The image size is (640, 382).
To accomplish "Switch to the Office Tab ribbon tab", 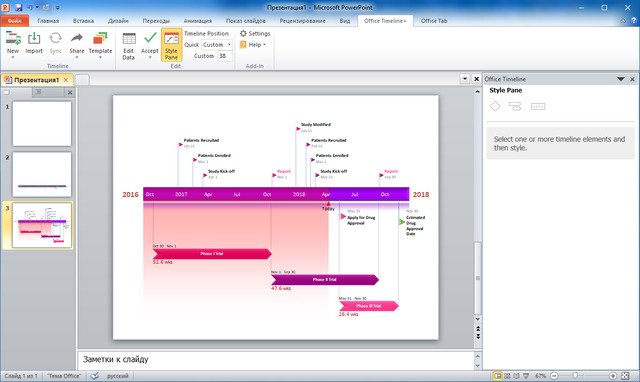I will [x=434, y=21].
